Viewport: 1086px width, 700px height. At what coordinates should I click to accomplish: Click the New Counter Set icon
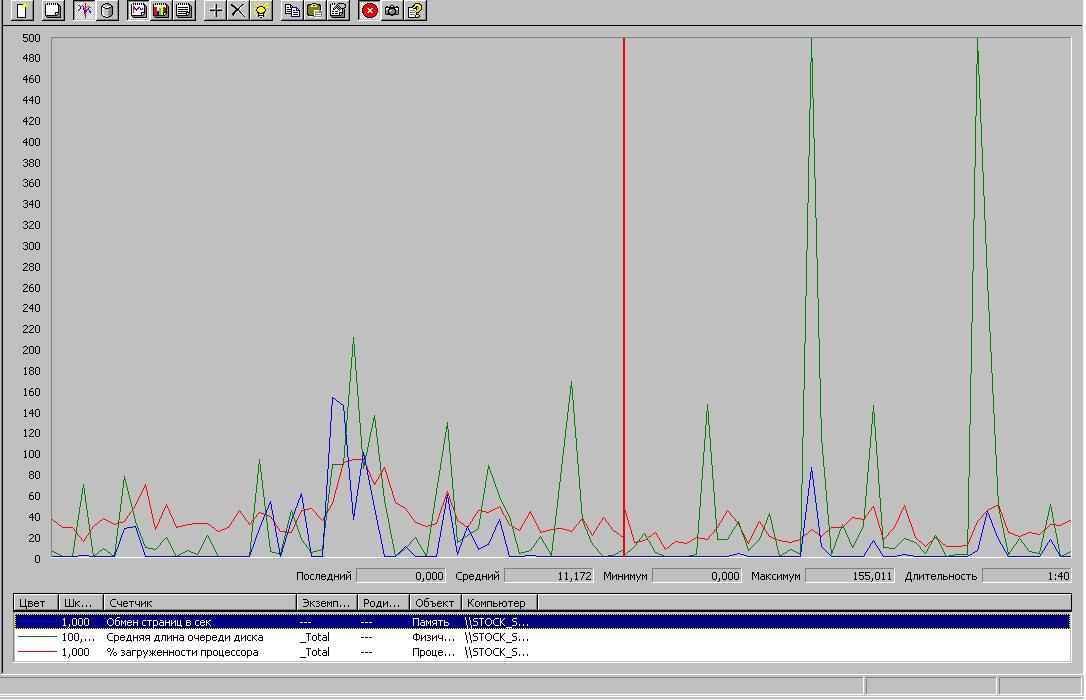pyautogui.click(x=22, y=11)
